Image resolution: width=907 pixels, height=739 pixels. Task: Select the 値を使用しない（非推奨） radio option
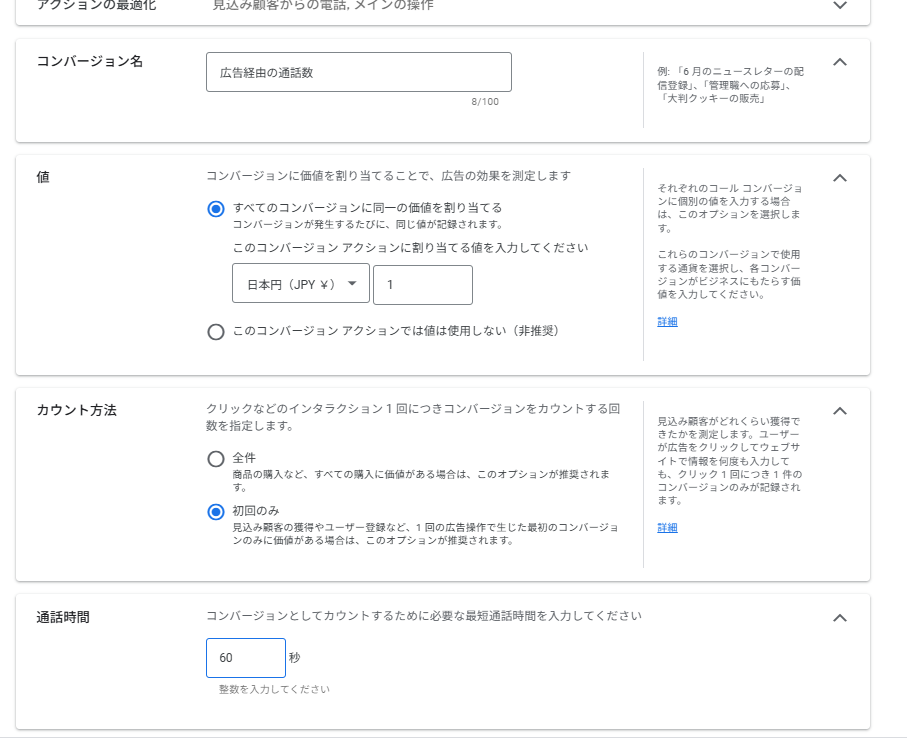pyautogui.click(x=215, y=332)
